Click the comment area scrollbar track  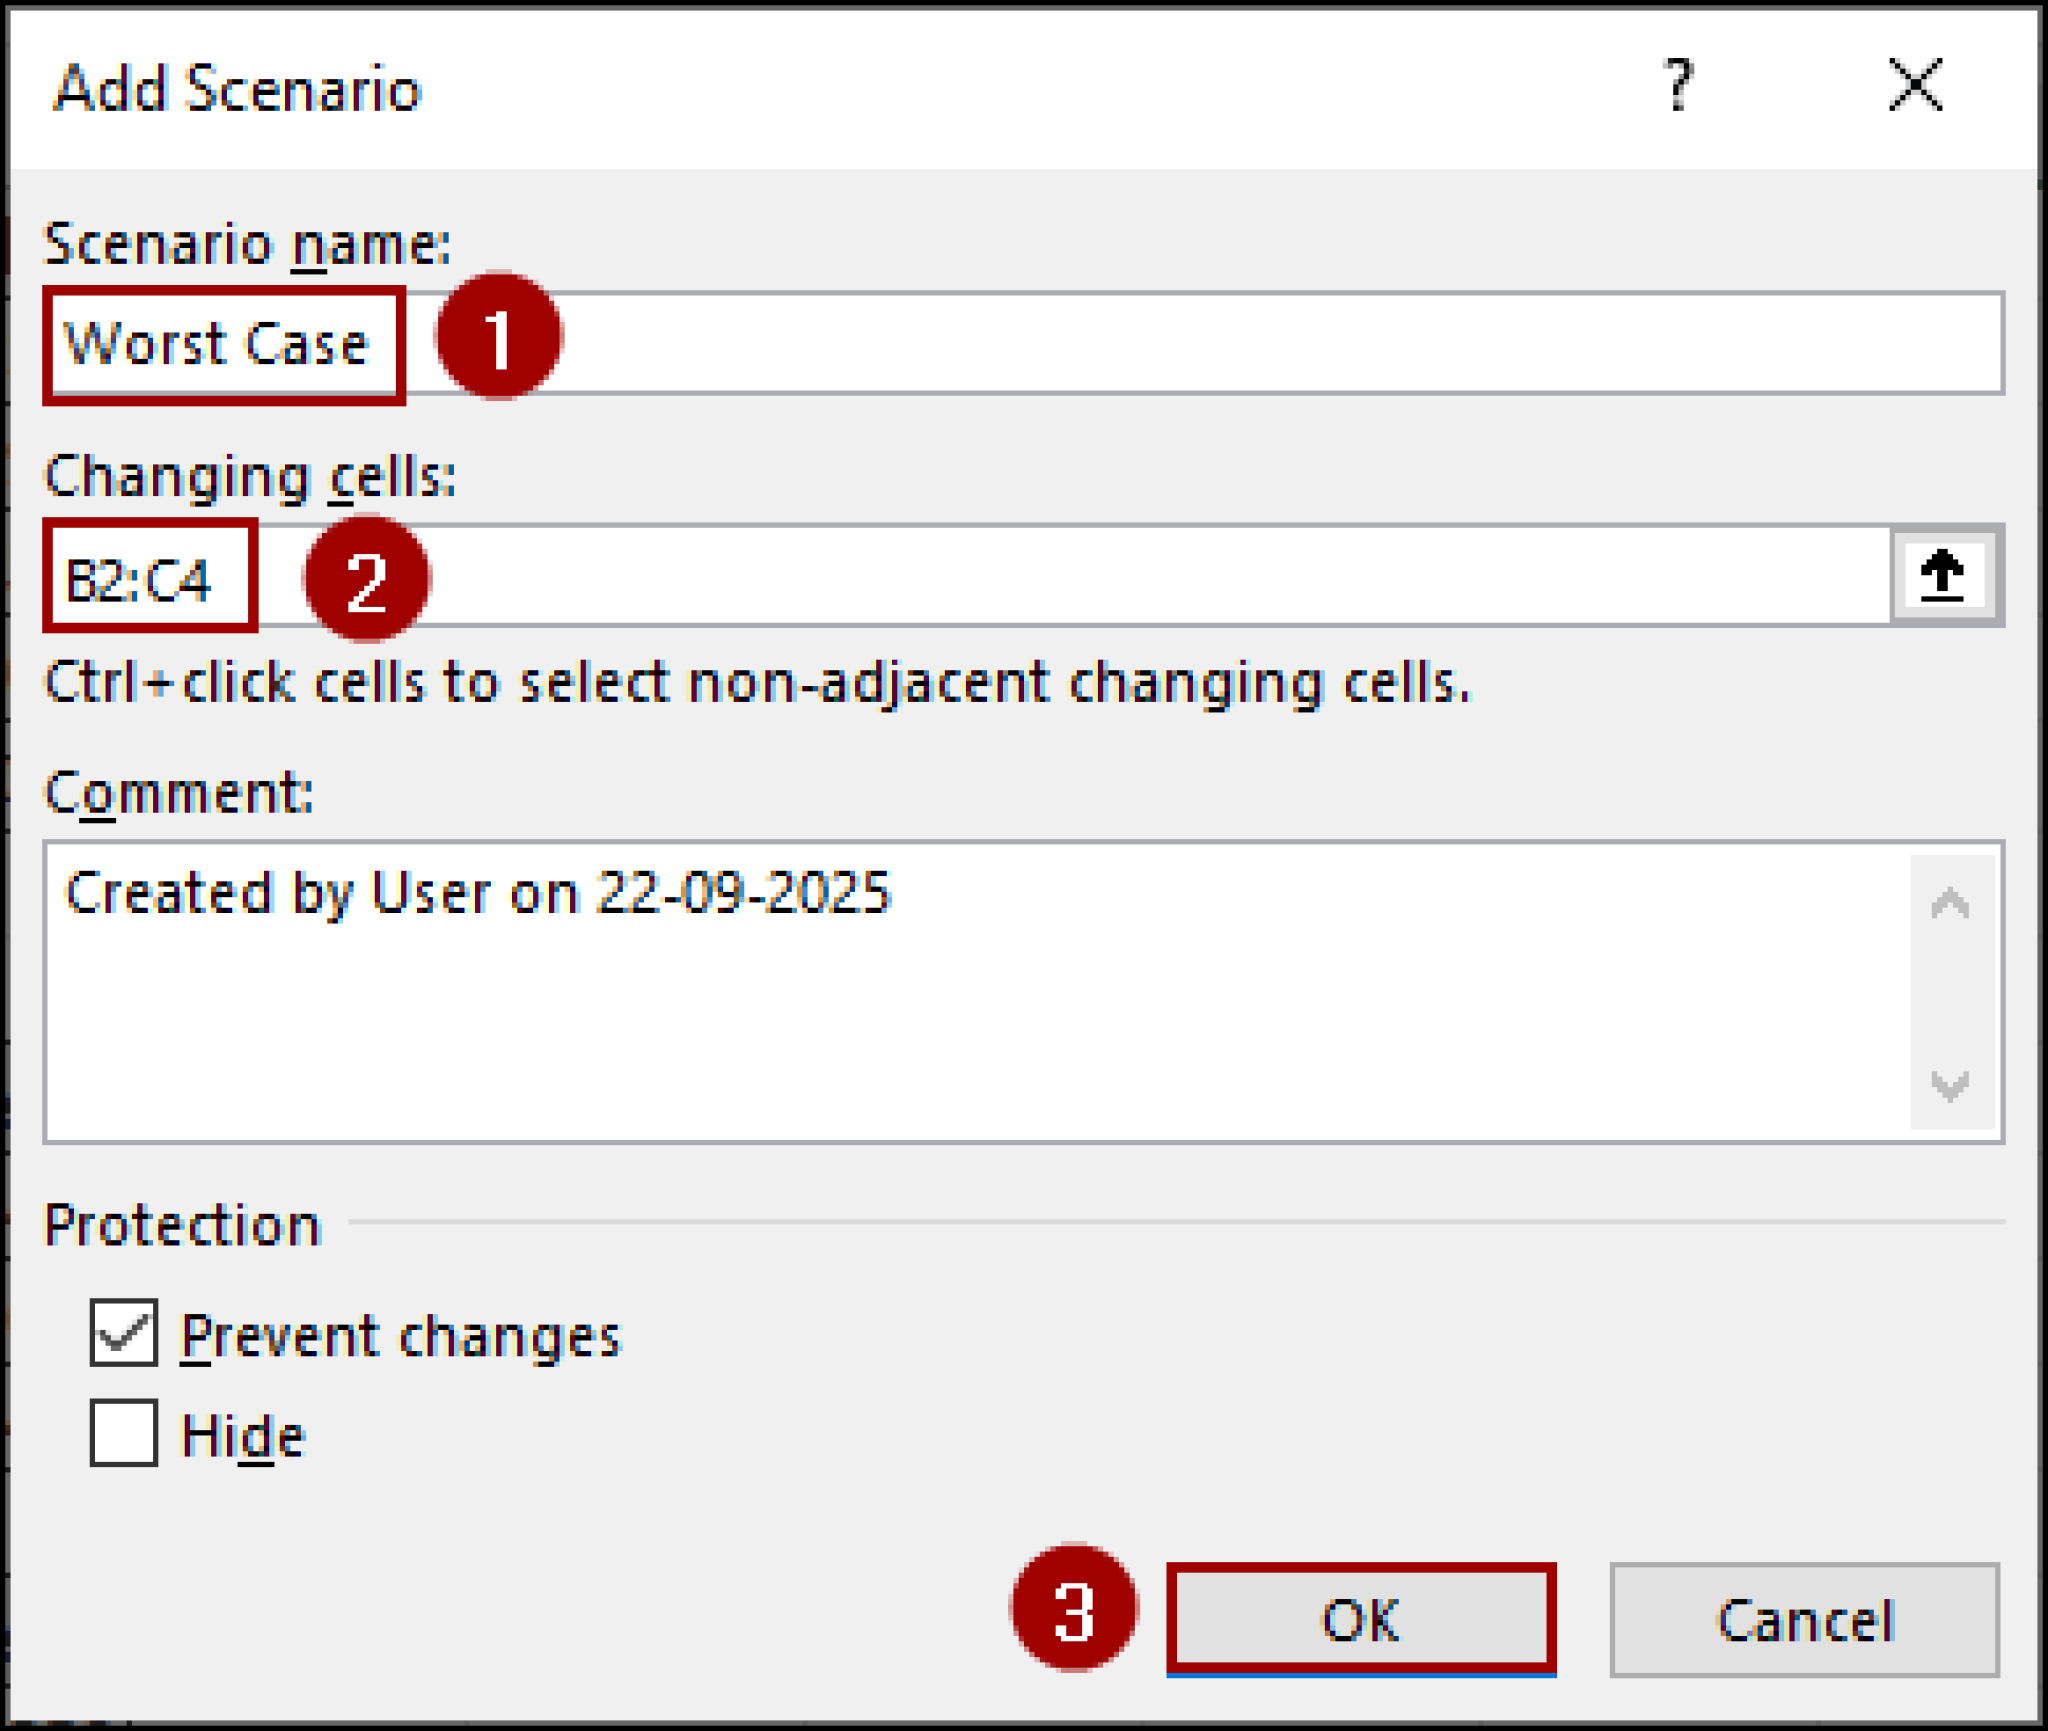click(1952, 994)
